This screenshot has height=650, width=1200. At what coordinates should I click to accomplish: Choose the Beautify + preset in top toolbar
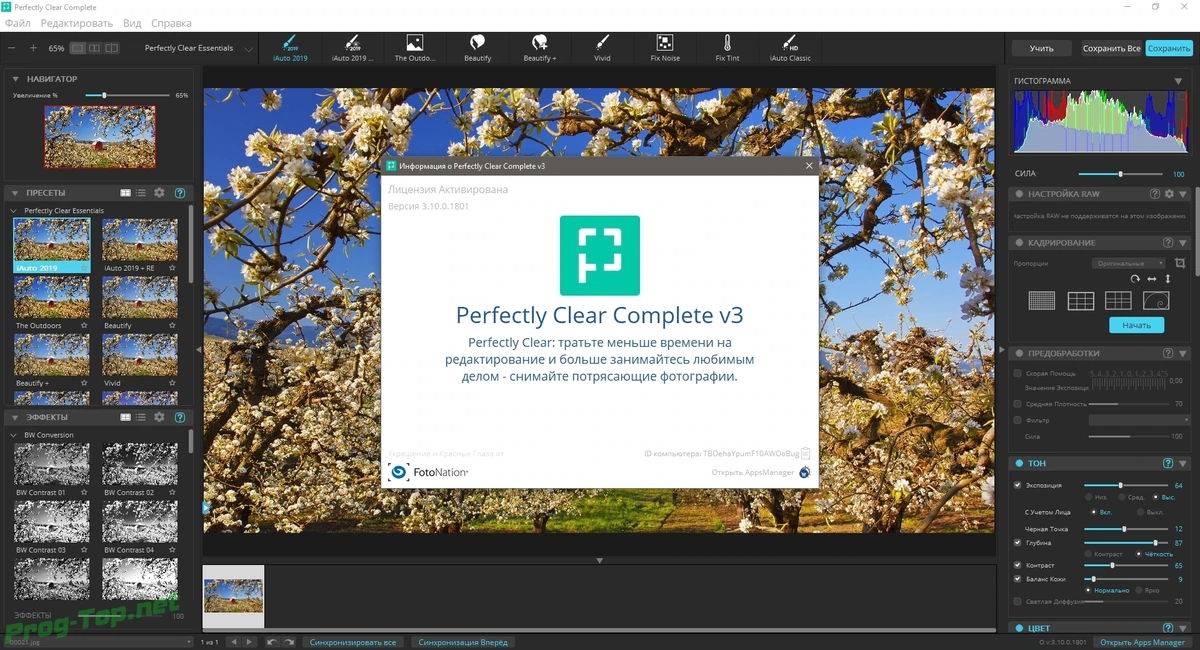point(540,47)
